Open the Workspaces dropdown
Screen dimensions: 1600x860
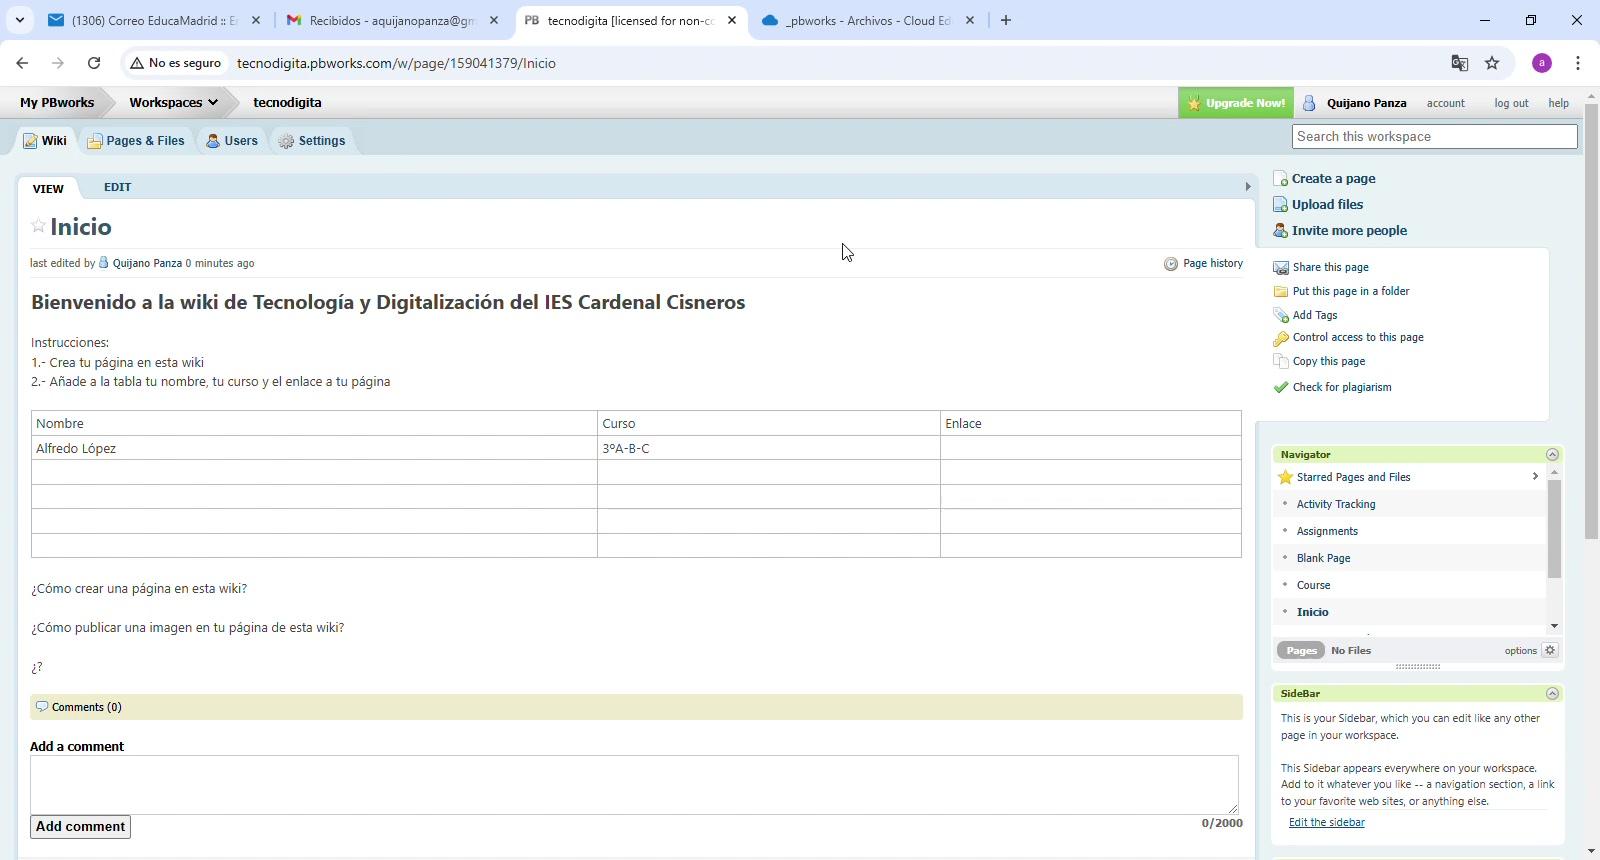(x=173, y=103)
